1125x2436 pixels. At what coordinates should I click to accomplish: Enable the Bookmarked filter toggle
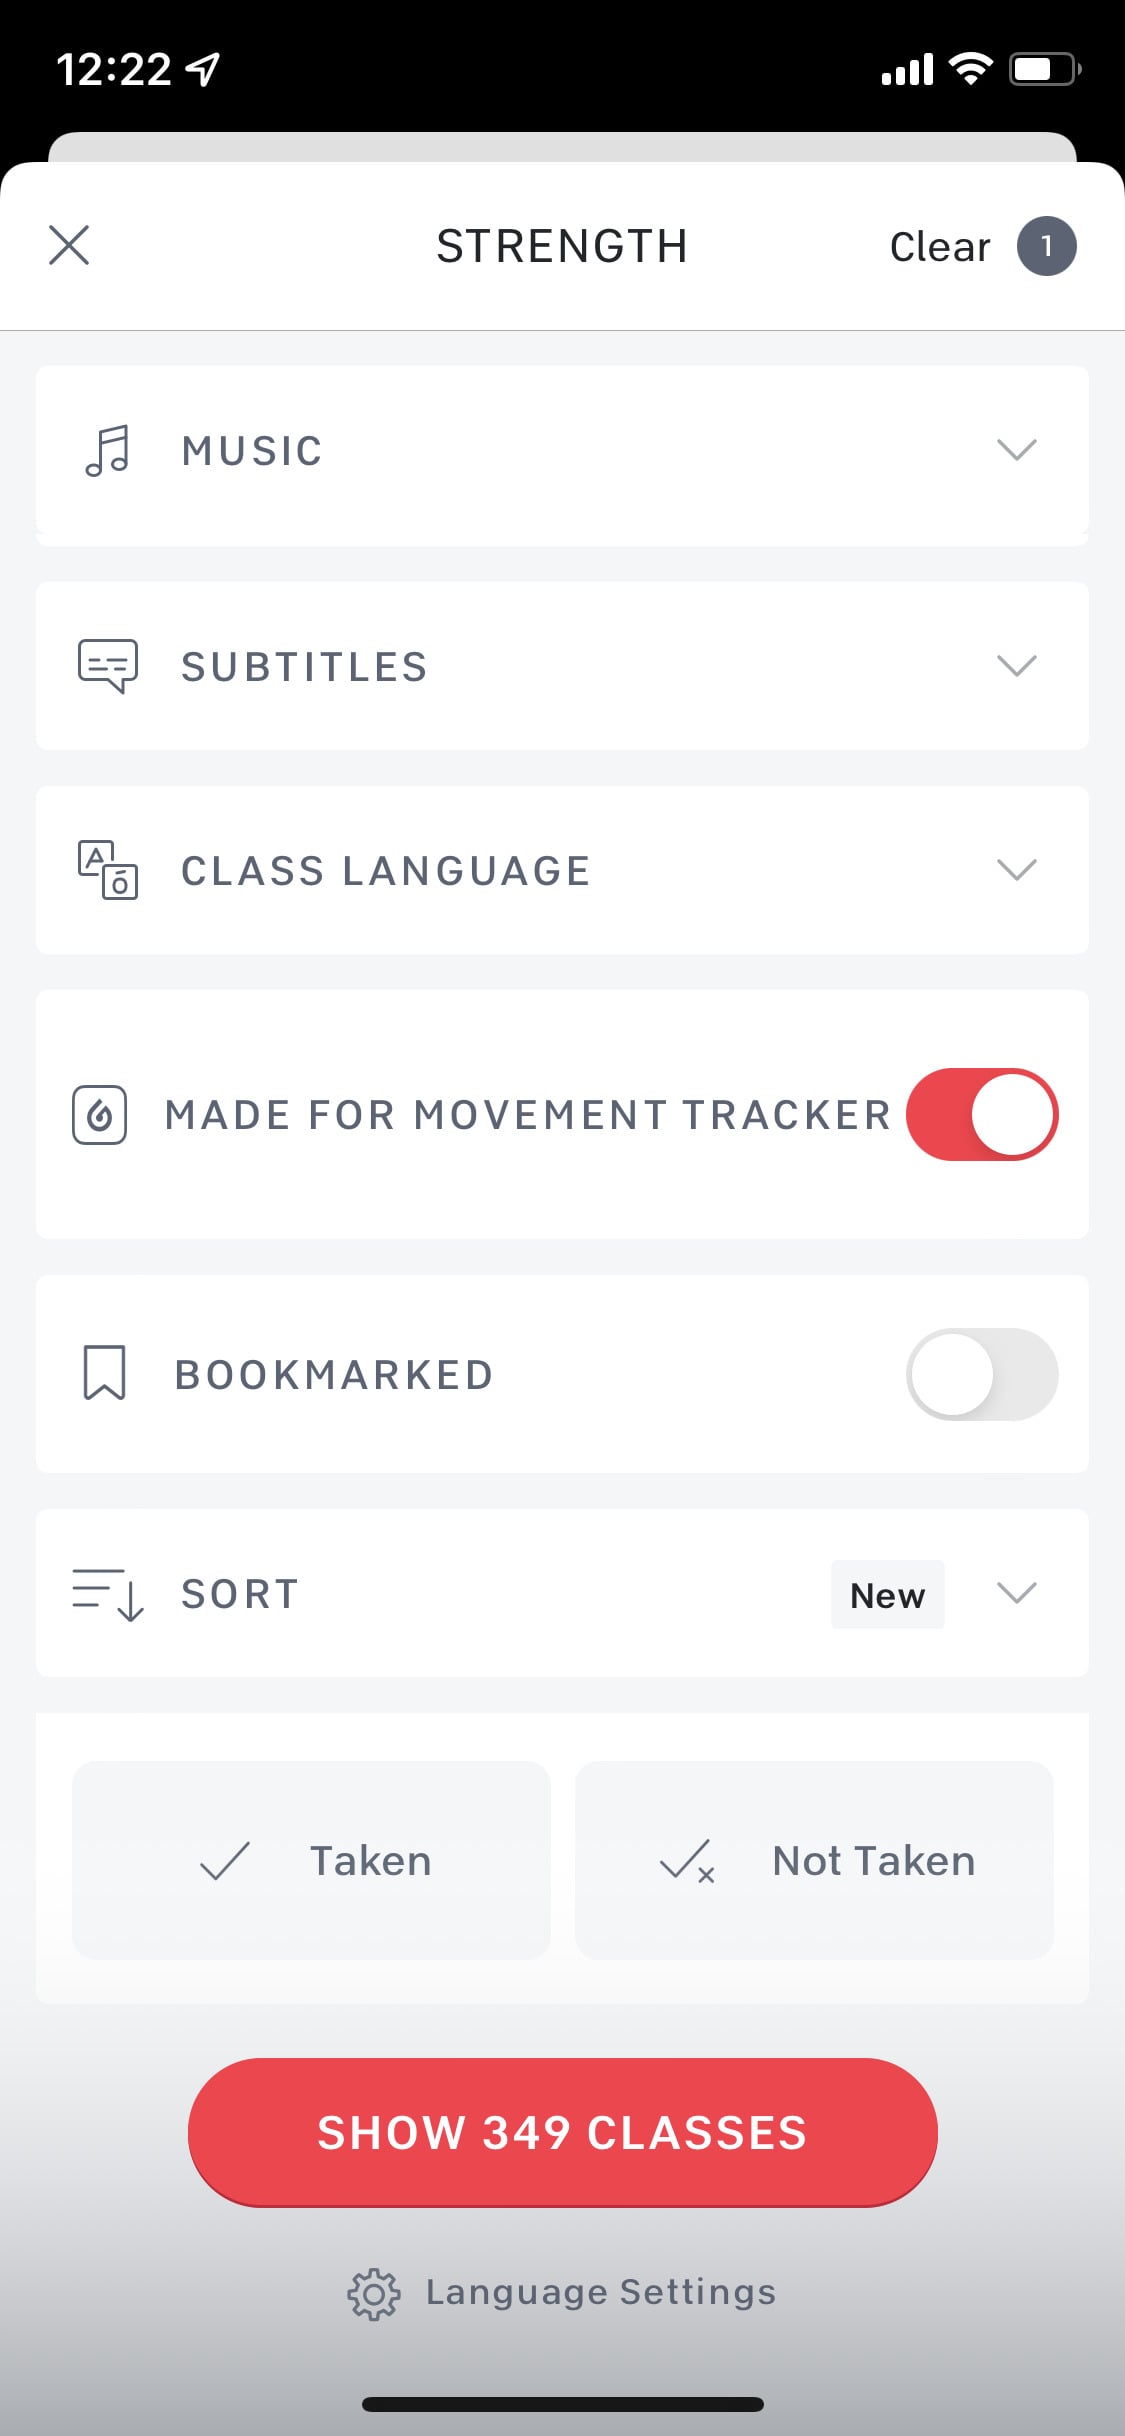[x=982, y=1374]
